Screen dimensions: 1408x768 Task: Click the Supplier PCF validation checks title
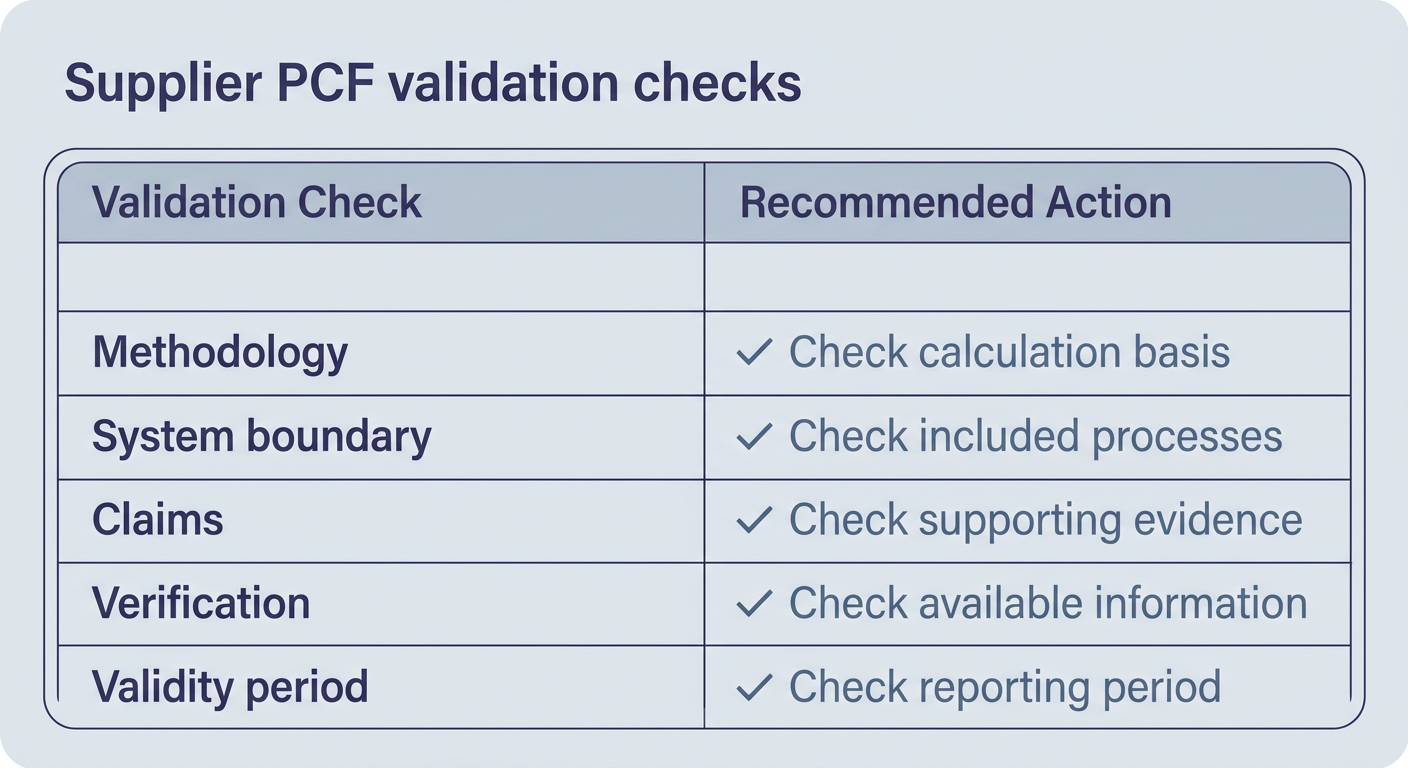[x=433, y=84]
